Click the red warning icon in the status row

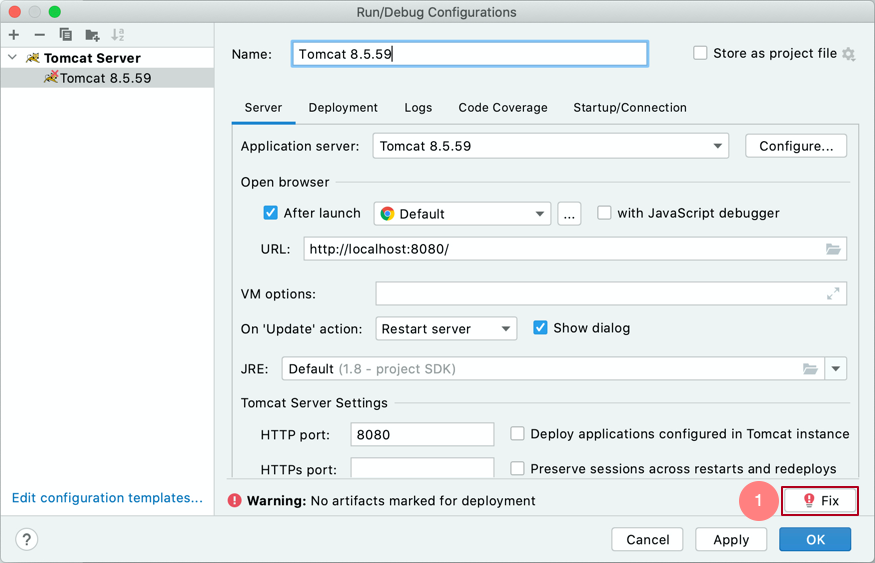click(x=234, y=501)
